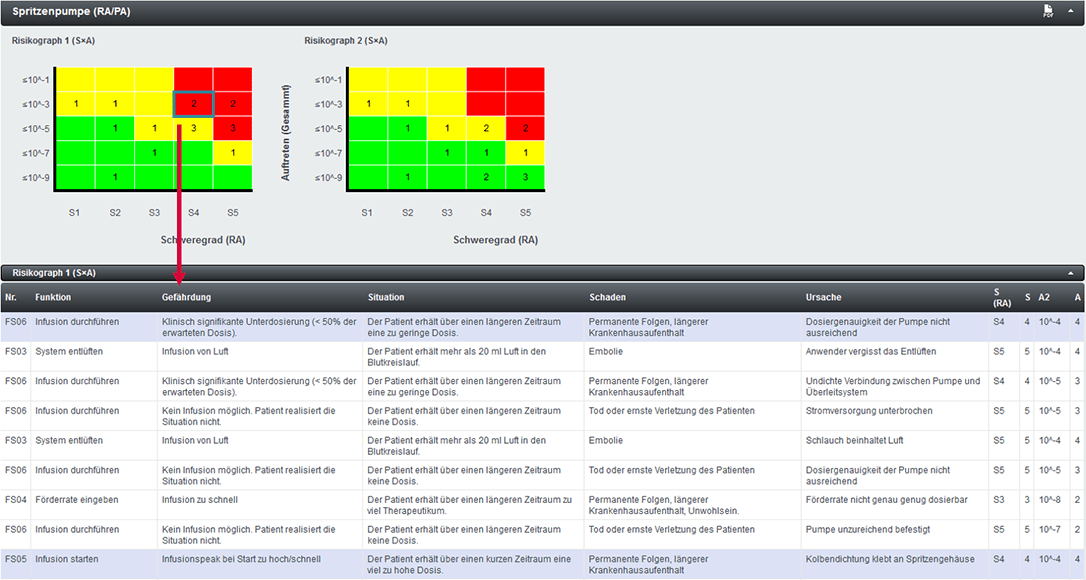1086x580 pixels.
Task: Click the 'Schweregrad (RA)' axis label of Risikograph 2
Action: 497,240
